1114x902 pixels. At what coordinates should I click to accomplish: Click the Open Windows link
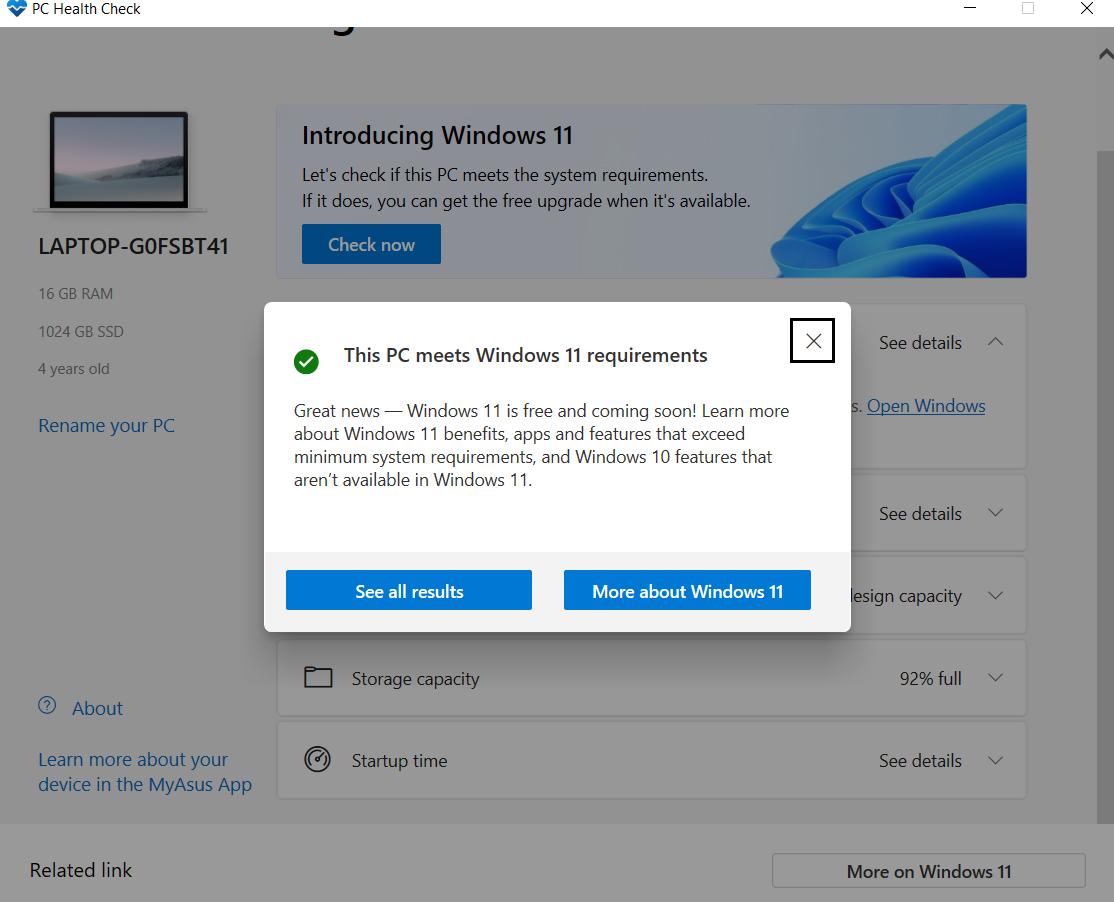pos(926,406)
